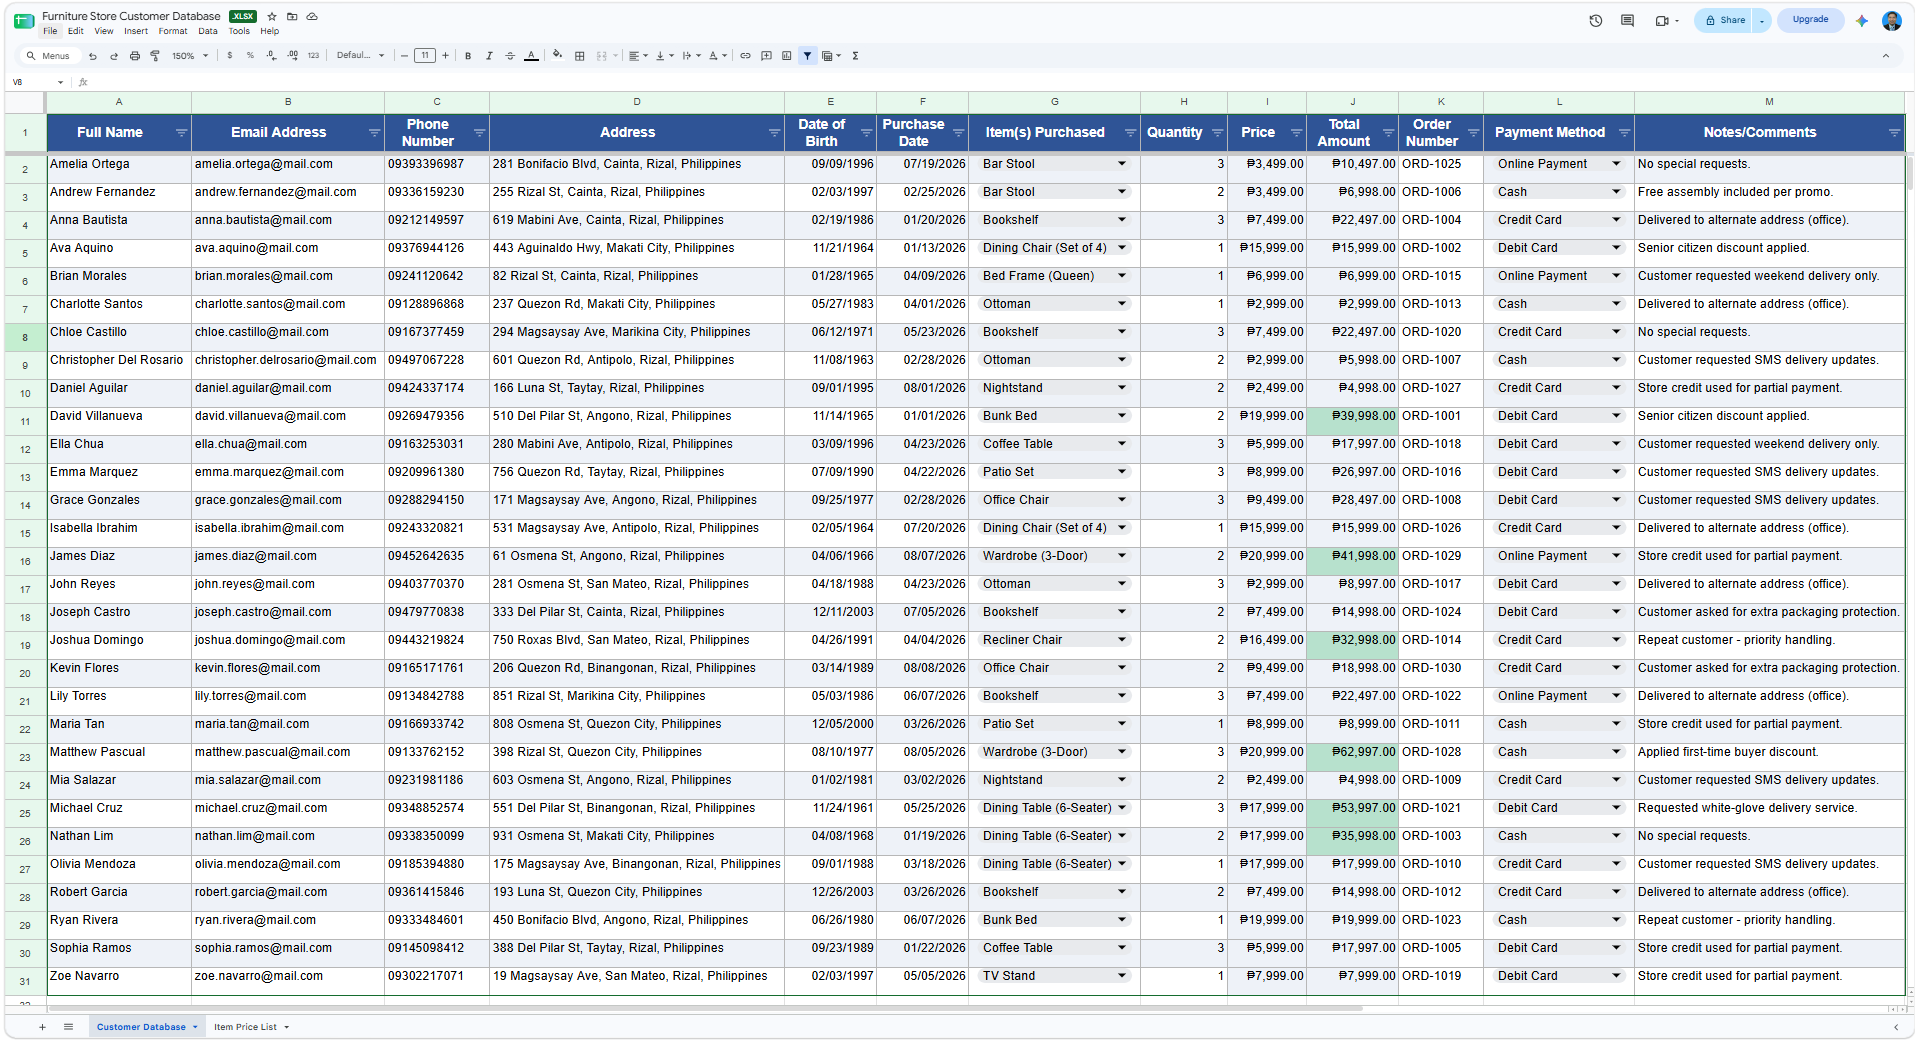This screenshot has width=1917, height=1040.
Task: Star the document
Action: (272, 17)
